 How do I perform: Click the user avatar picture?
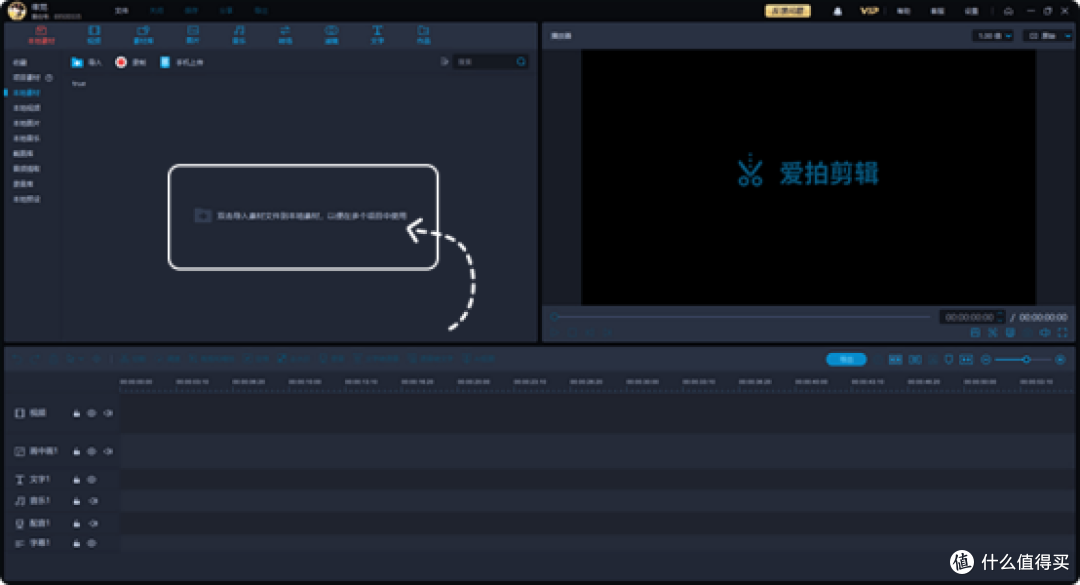click(17, 11)
